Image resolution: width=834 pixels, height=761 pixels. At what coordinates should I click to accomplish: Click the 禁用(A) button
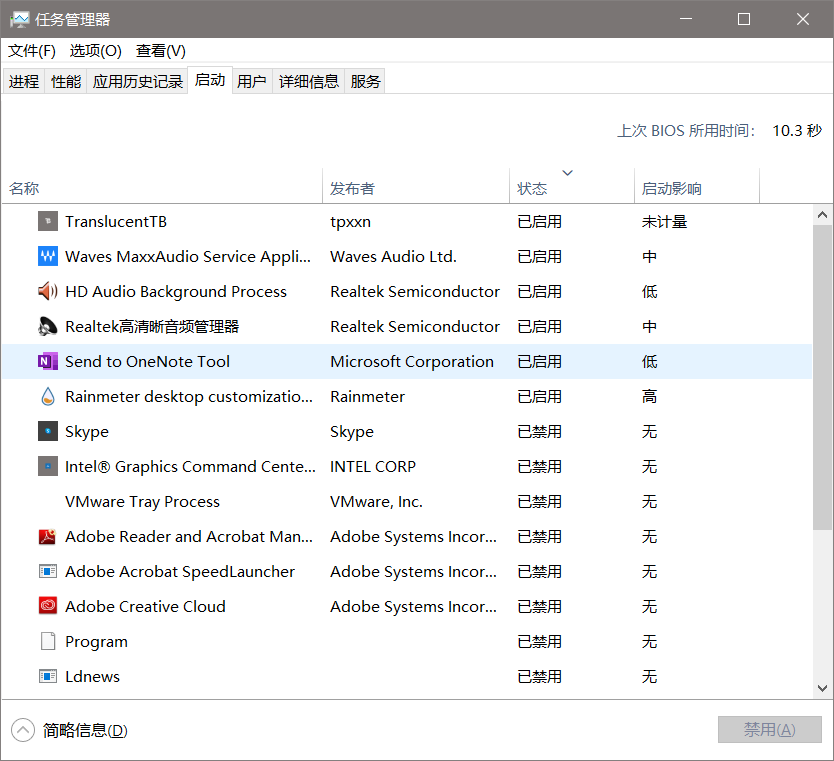(770, 730)
